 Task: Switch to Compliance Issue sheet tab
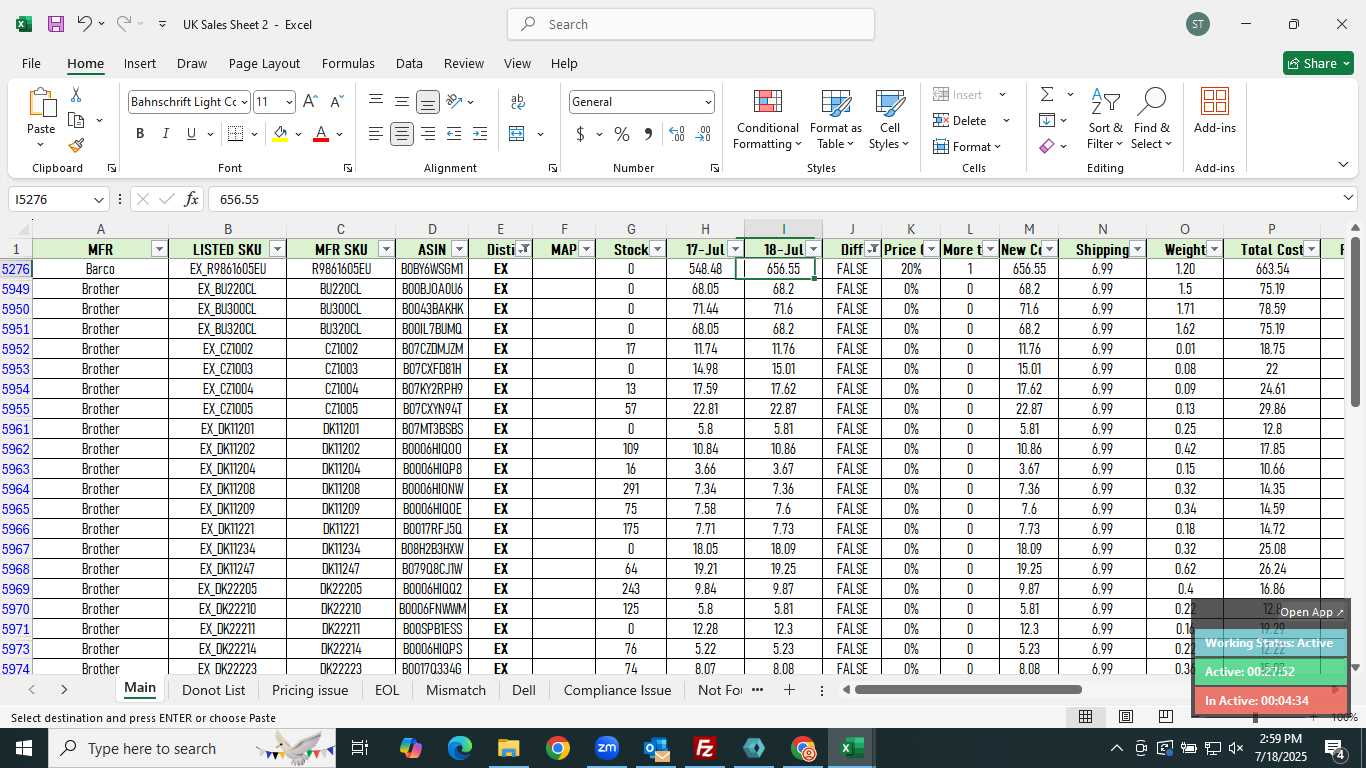[617, 690]
